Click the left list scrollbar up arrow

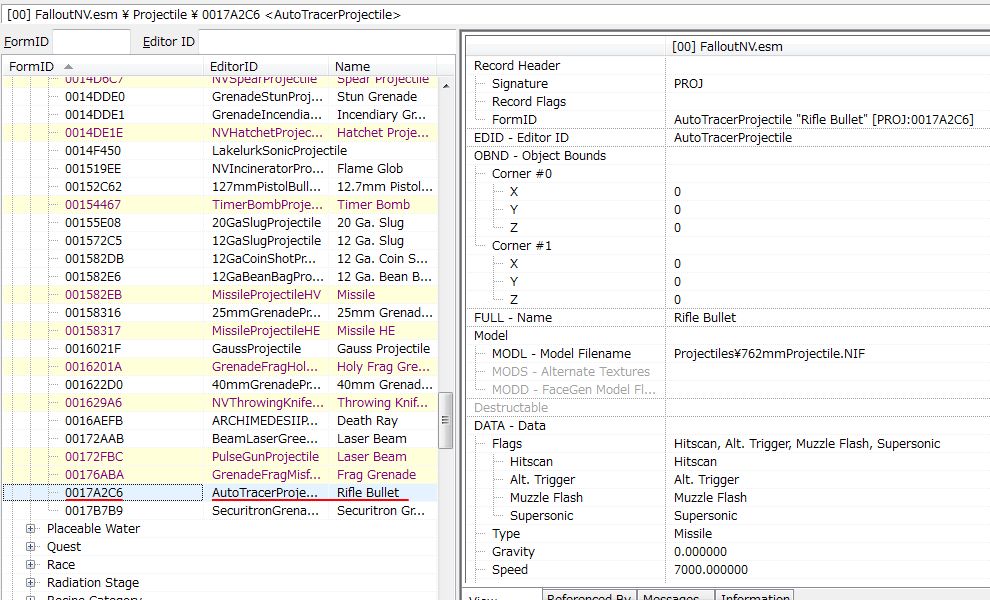[x=446, y=85]
